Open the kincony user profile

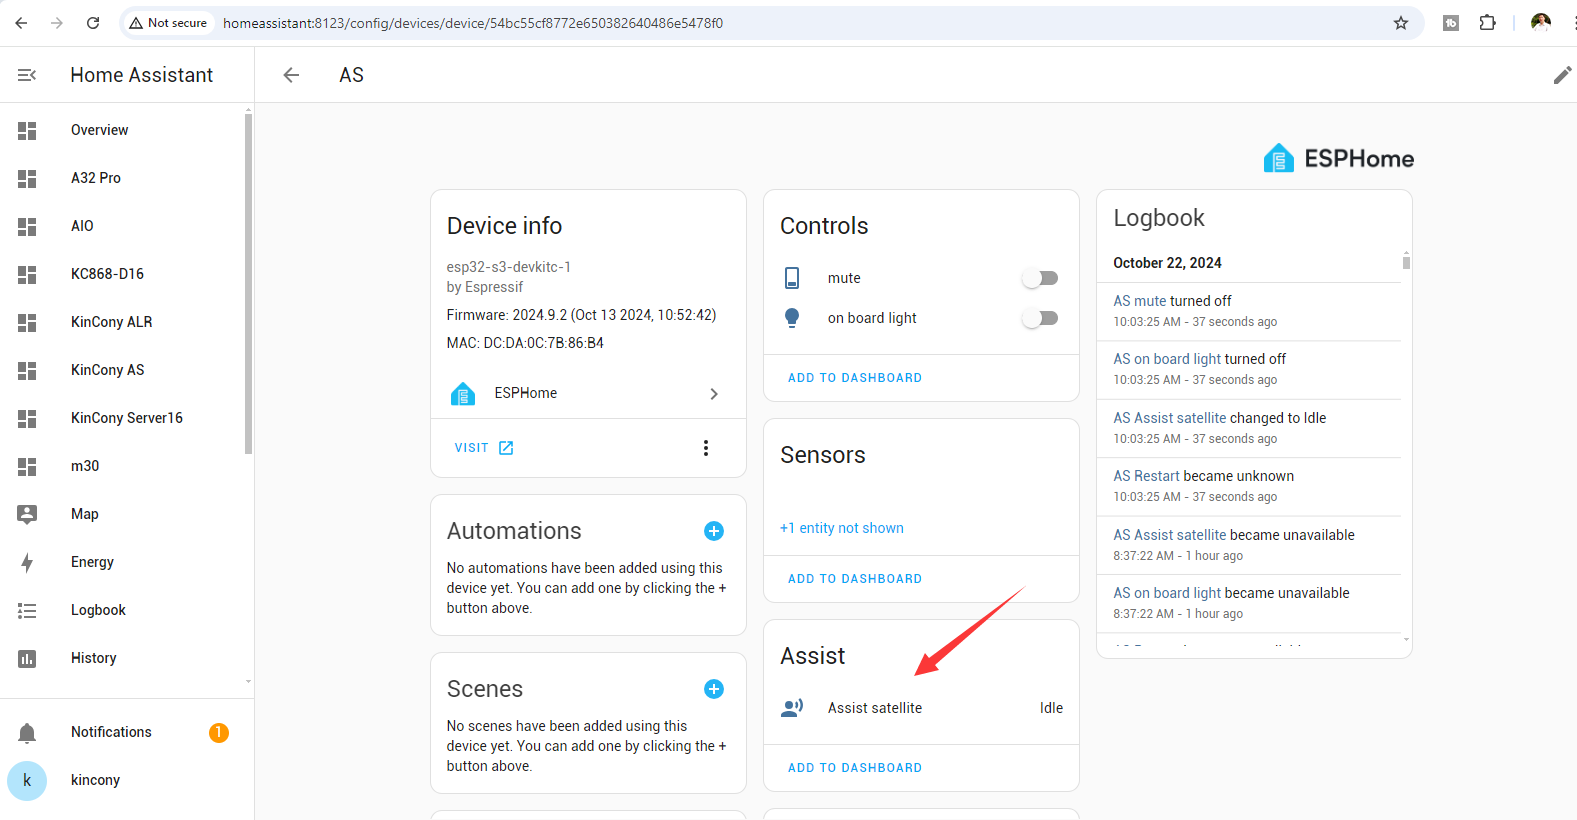pos(95,780)
